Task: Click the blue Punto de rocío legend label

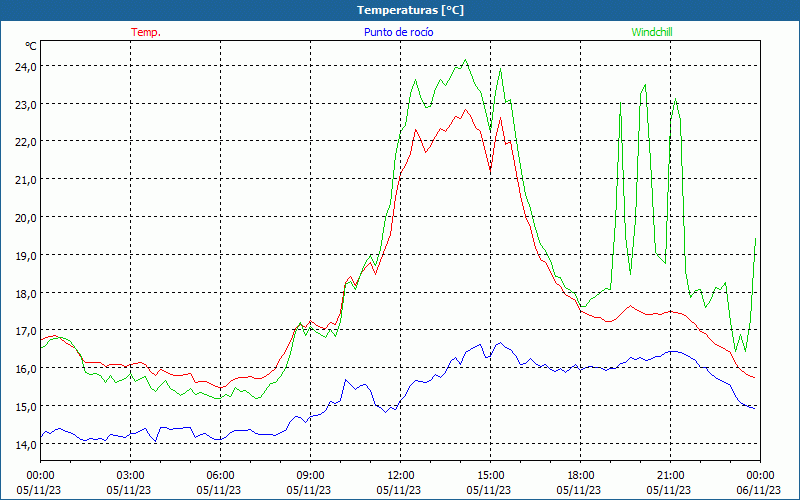Action: (x=398, y=32)
